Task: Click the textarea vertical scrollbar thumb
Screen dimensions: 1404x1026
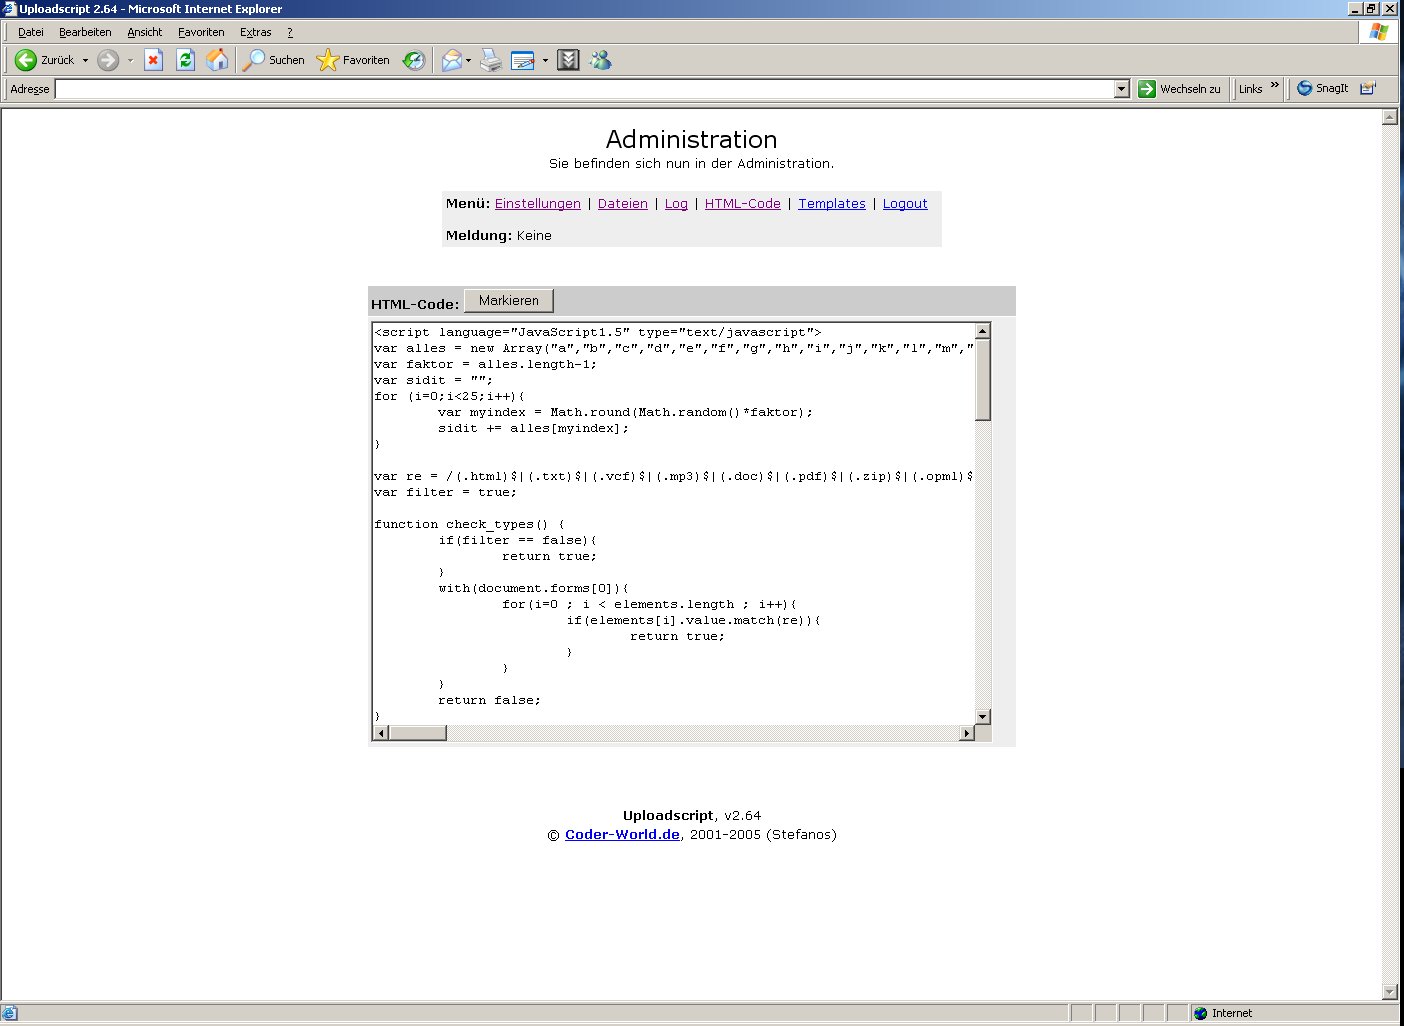Action: click(983, 380)
